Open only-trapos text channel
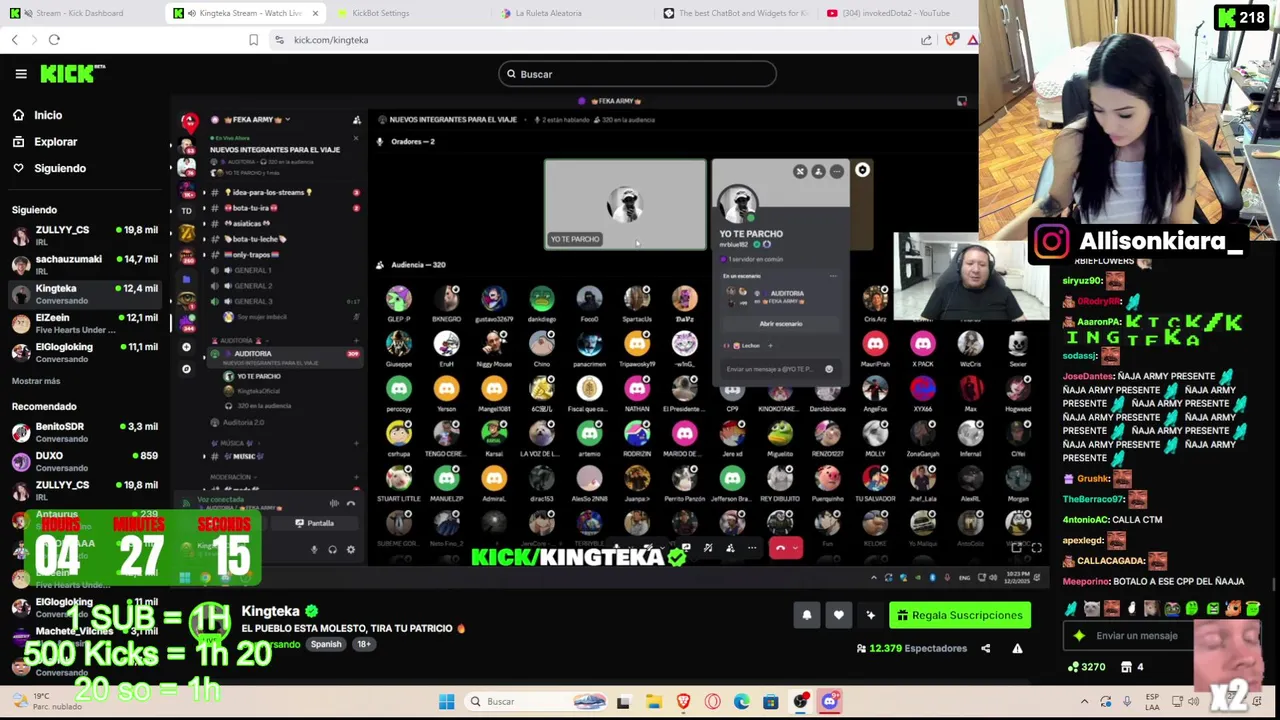 click(x=252, y=254)
